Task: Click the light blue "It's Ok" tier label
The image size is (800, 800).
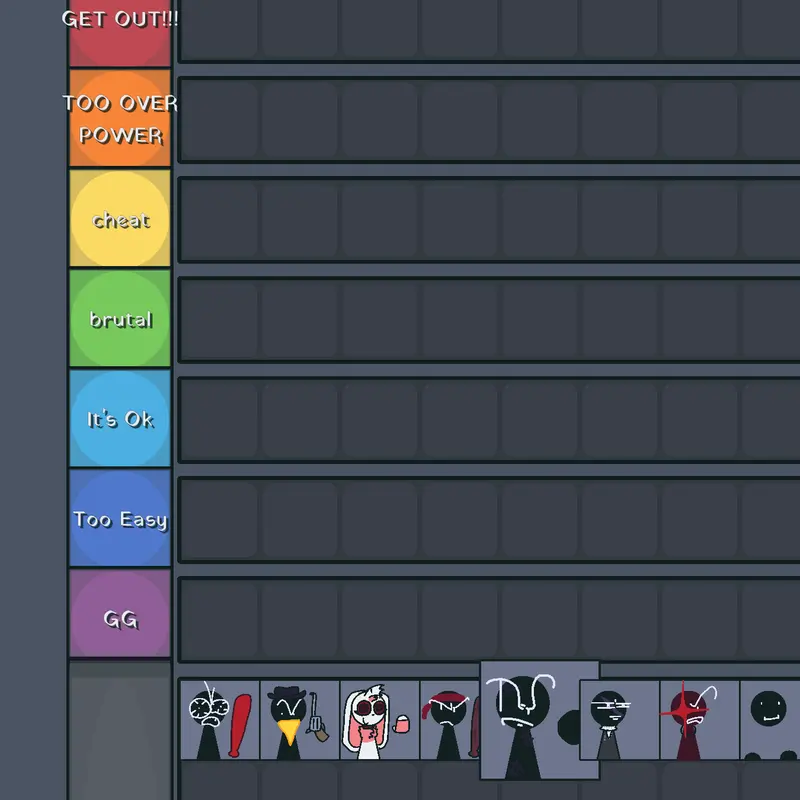Action: pyautogui.click(x=120, y=418)
